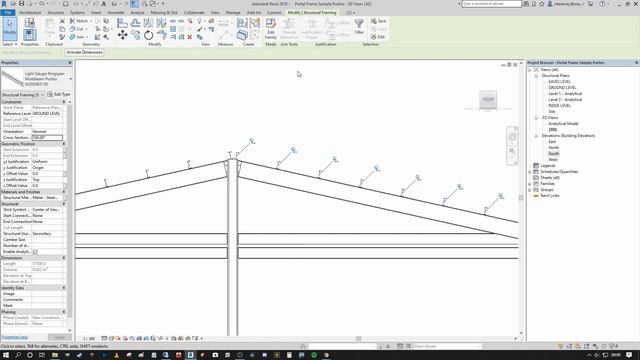Click Properties help link
The width and height of the screenshot is (640, 360).
pos(15,338)
